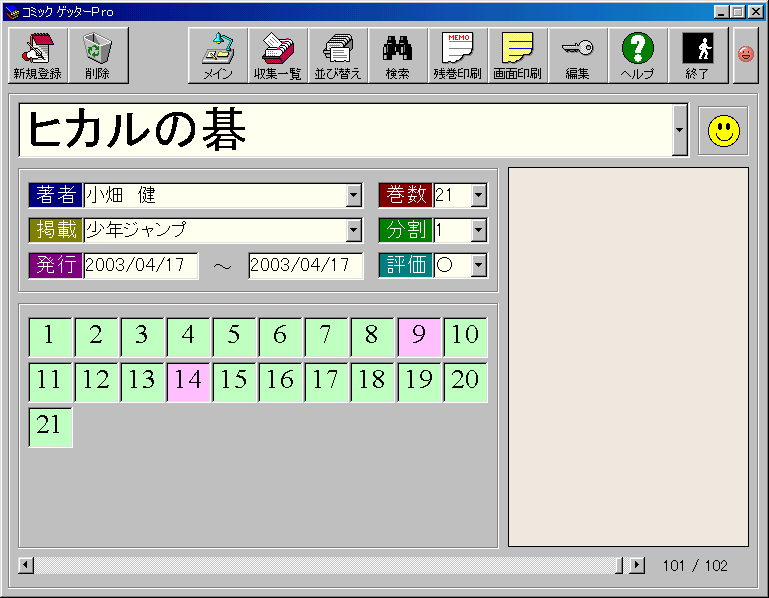The height and width of the screenshot is (598, 769).
Task: Toggle volume 7 box
Action: [x=327, y=337]
